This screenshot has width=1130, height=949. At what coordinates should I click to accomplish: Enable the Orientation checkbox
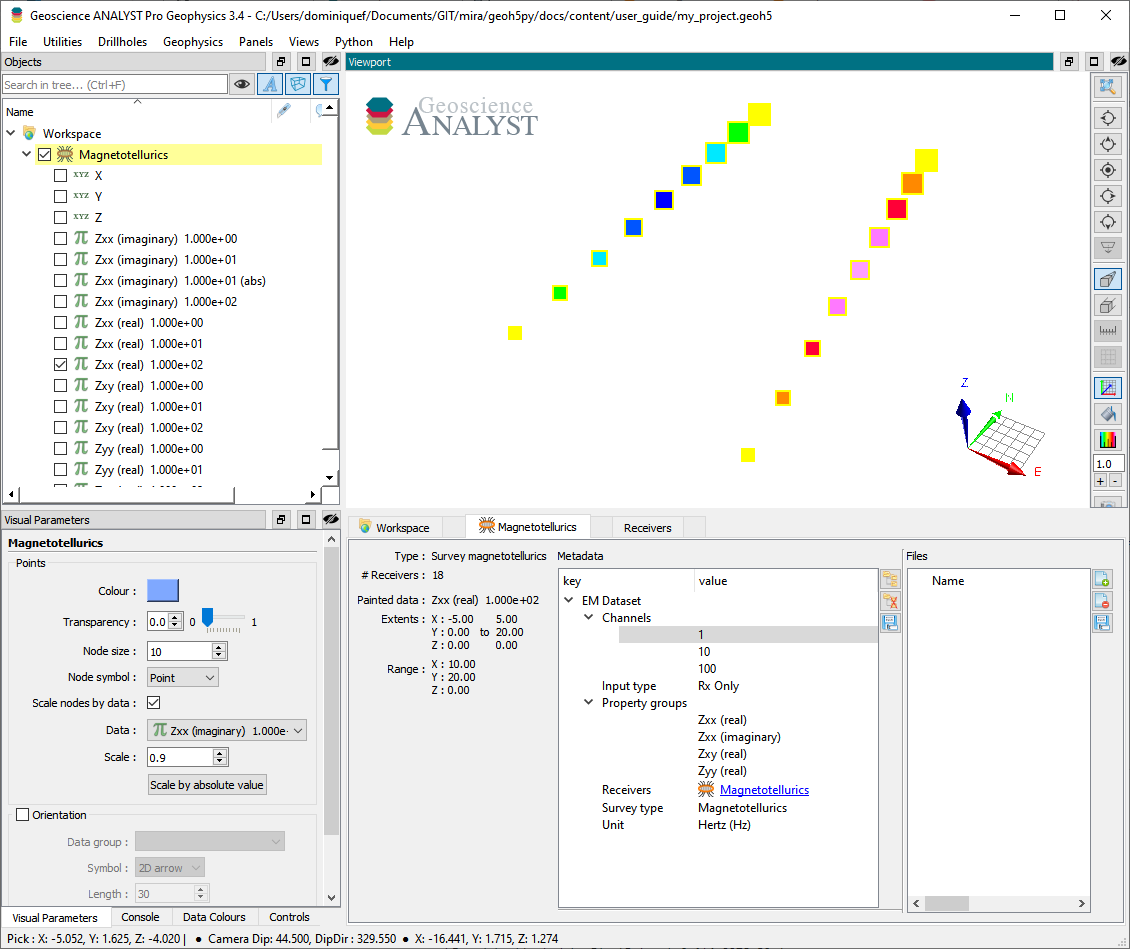pyautogui.click(x=22, y=815)
